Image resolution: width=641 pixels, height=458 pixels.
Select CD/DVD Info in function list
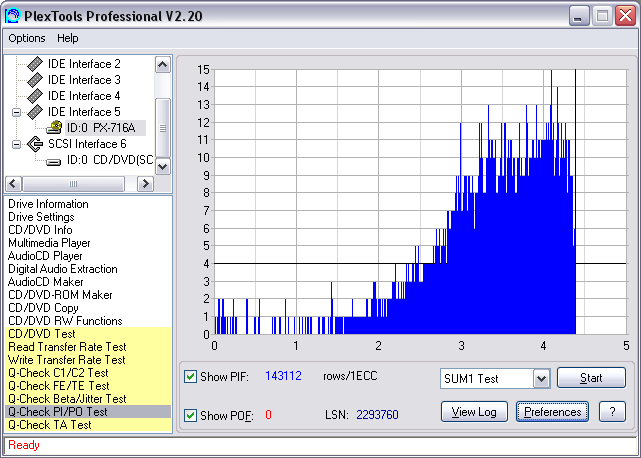point(40,230)
